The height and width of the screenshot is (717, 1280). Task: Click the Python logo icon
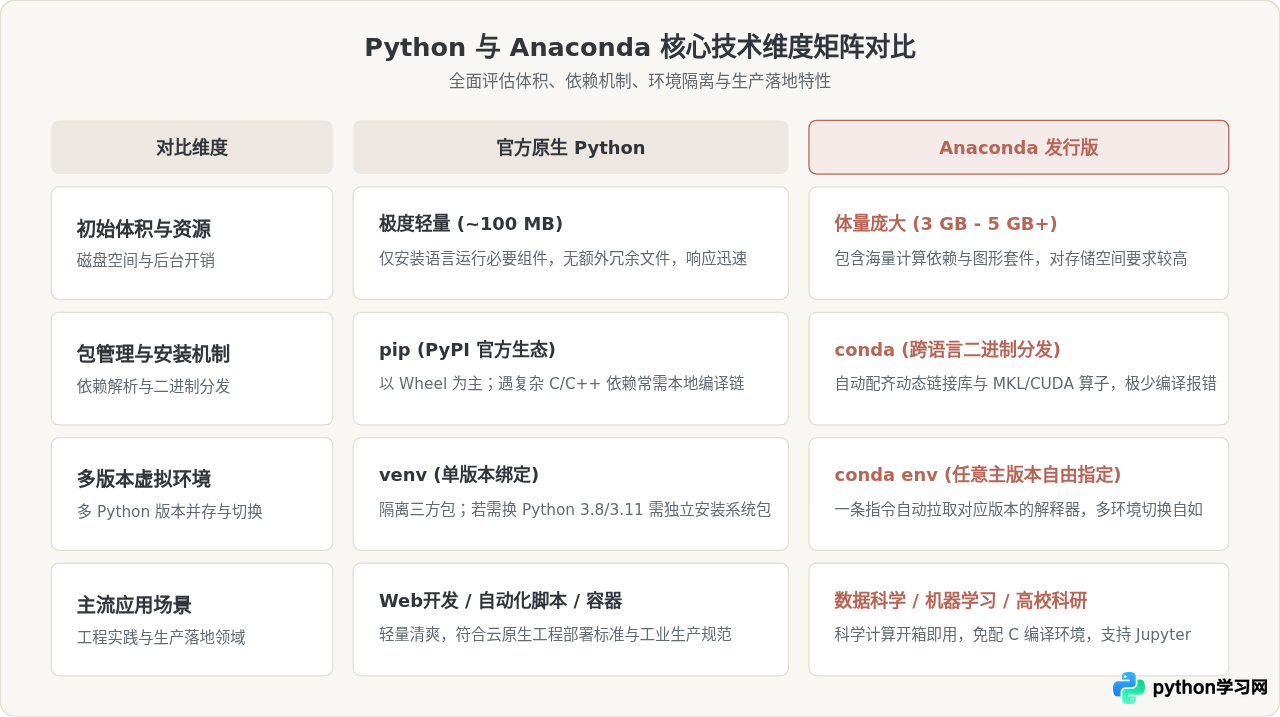pos(1129,688)
